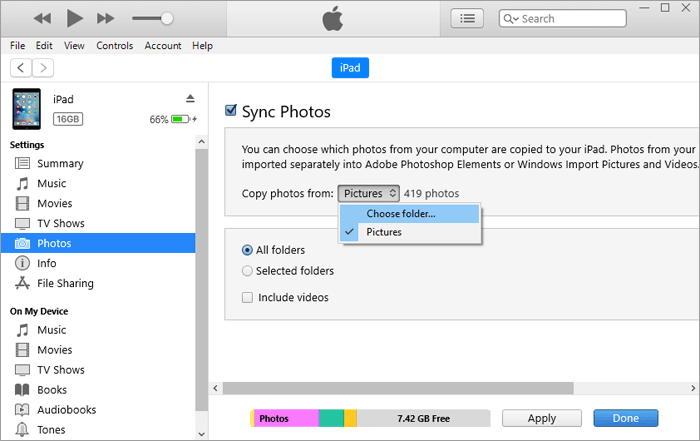
Task: Open TV Shows under Settings
Action: point(60,223)
